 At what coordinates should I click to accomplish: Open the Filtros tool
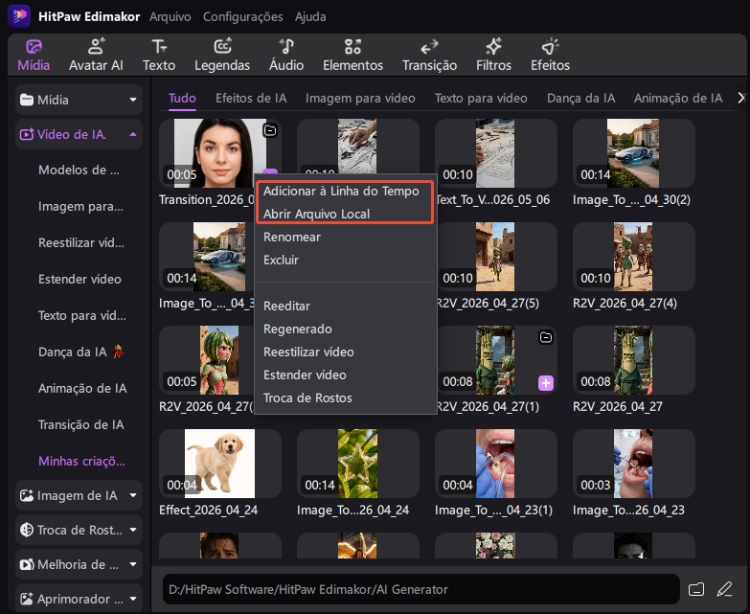coord(494,55)
